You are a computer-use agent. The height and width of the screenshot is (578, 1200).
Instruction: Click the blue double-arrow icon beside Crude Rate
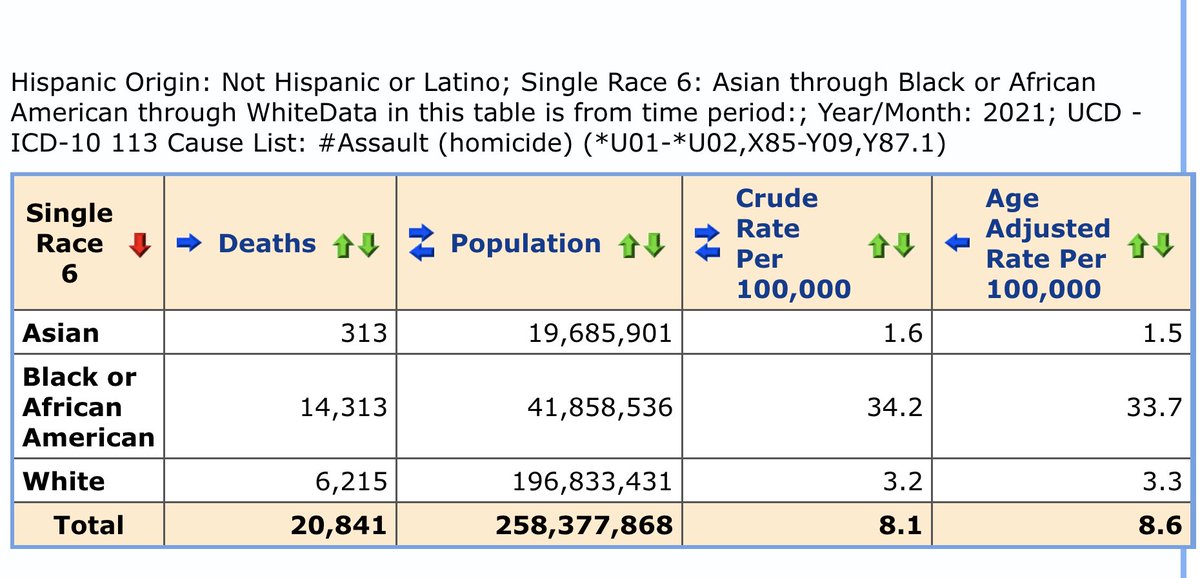click(x=706, y=241)
